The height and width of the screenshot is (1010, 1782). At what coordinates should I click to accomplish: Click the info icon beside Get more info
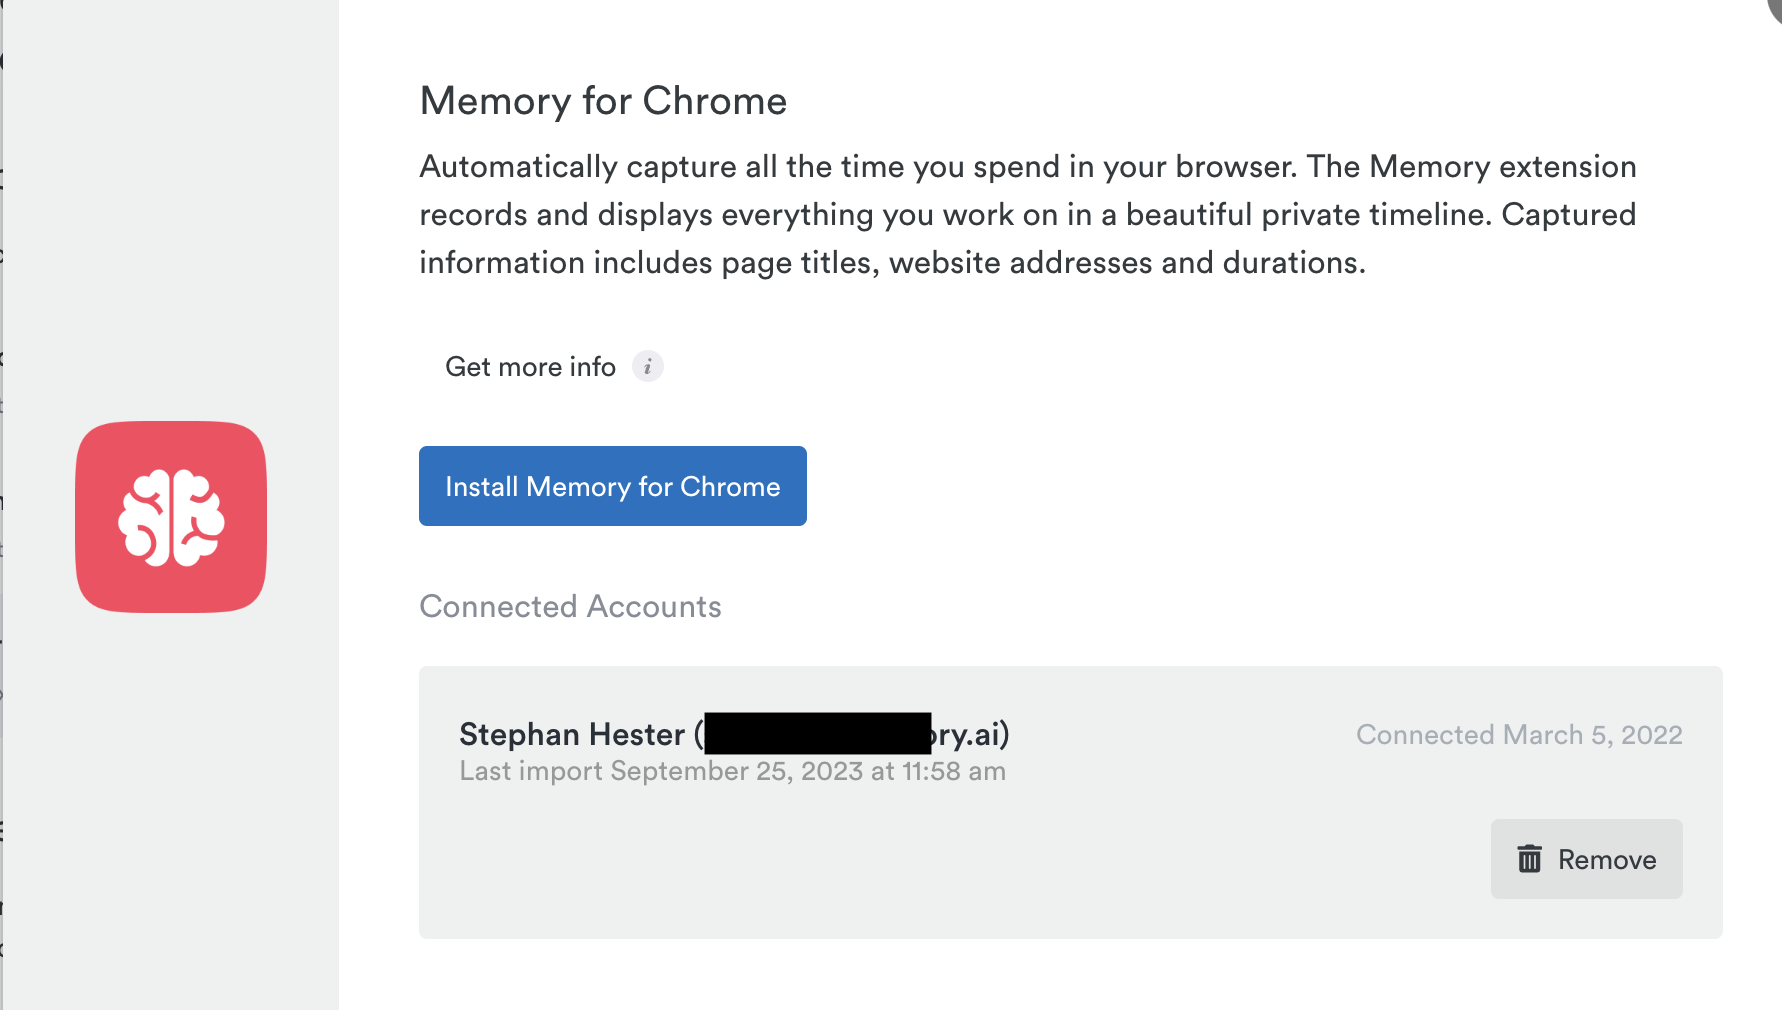click(647, 366)
